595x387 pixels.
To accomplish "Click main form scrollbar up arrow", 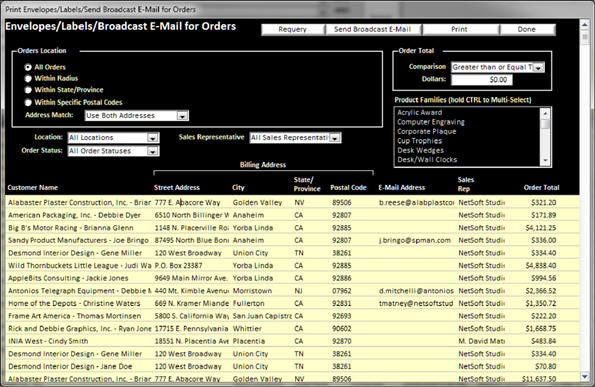I will [585, 24].
